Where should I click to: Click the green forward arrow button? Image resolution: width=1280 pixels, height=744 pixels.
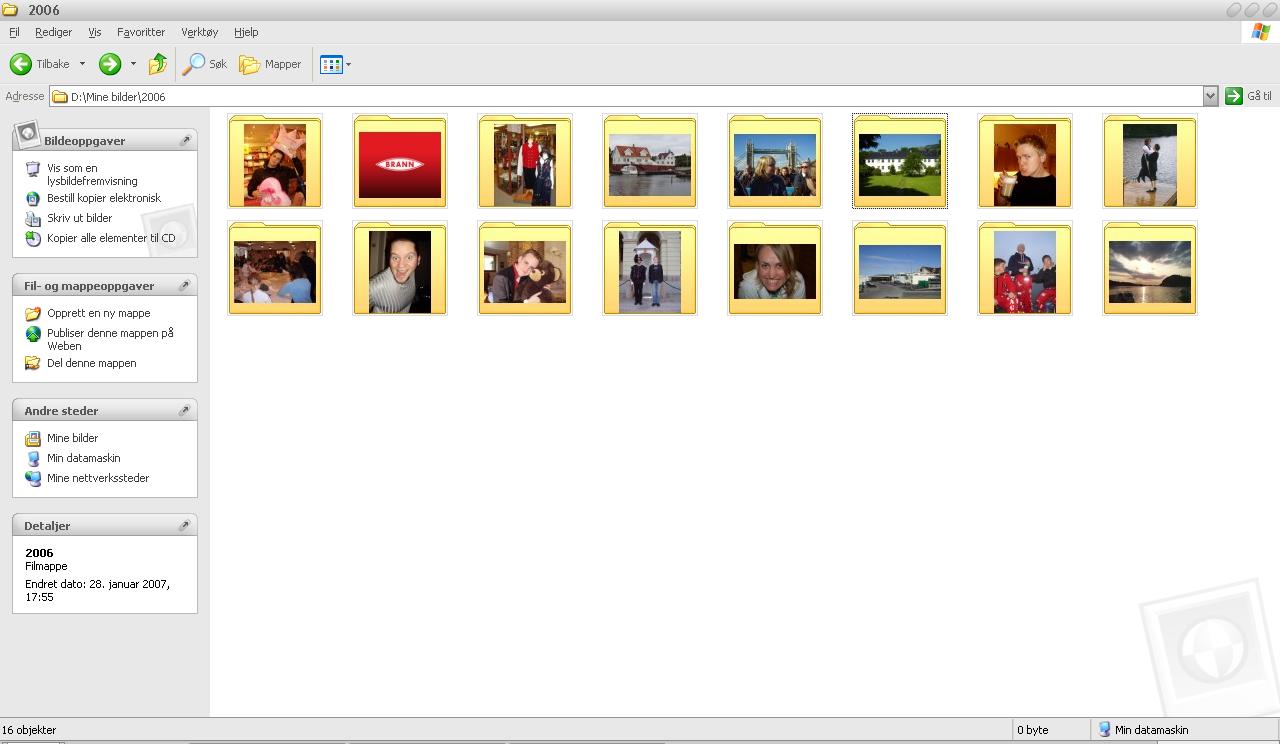click(110, 64)
